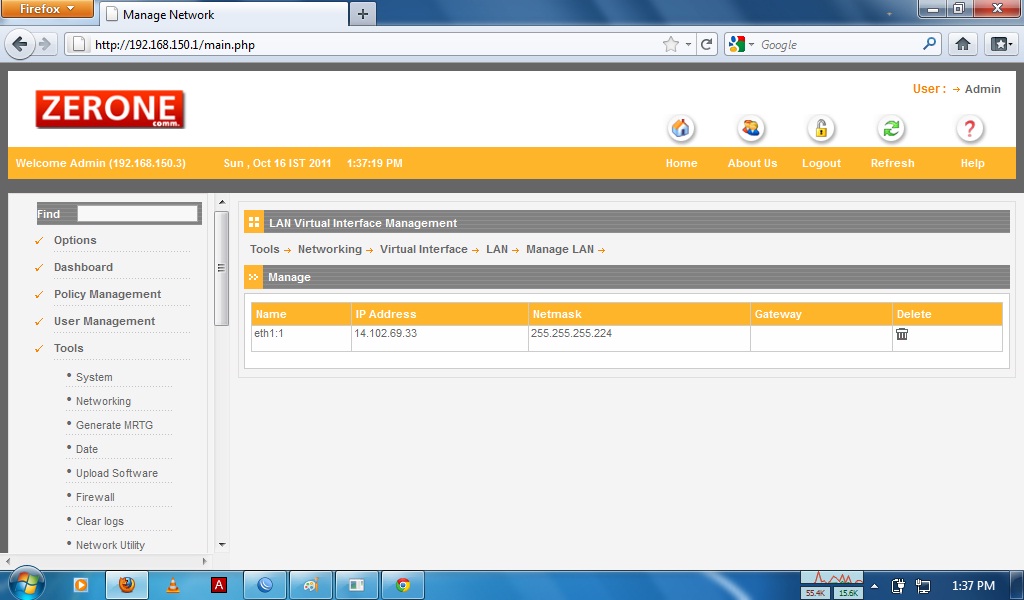Click the Networking breadcrumb
Screen dimensions: 1024x600
pos(330,249)
